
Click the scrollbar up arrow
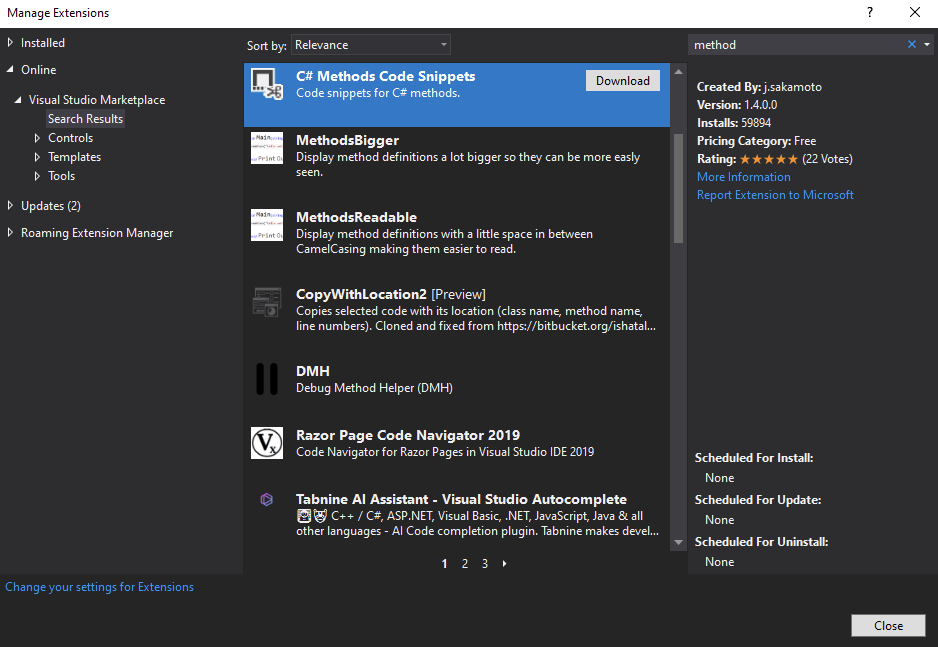pyautogui.click(x=678, y=72)
